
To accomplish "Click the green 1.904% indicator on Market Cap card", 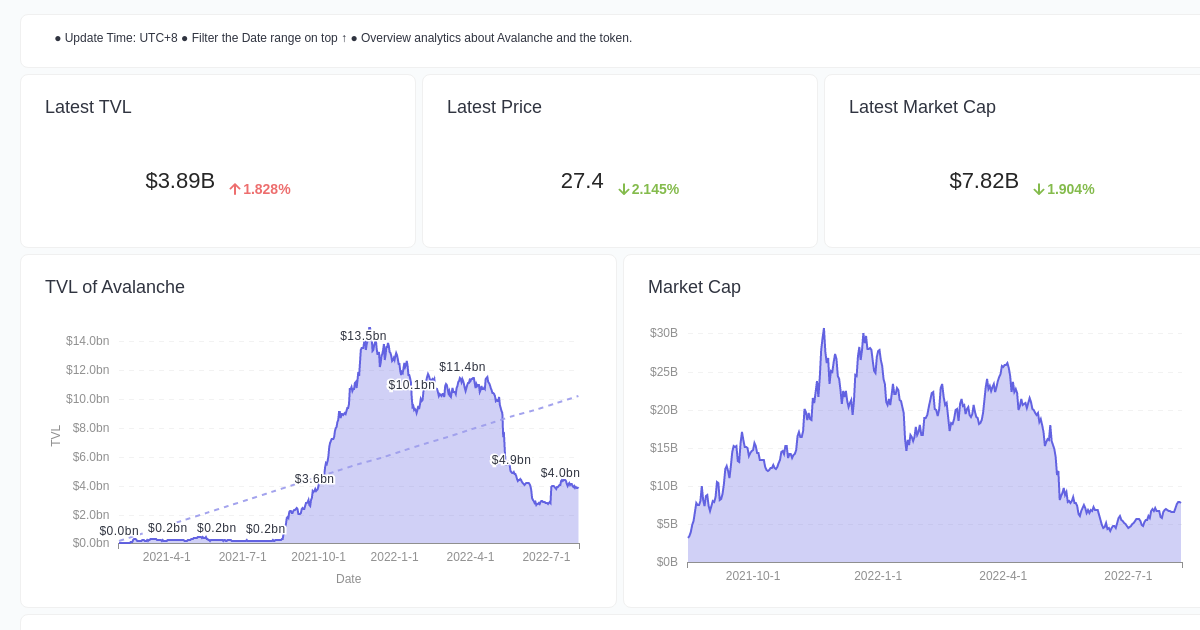I will point(1063,189).
